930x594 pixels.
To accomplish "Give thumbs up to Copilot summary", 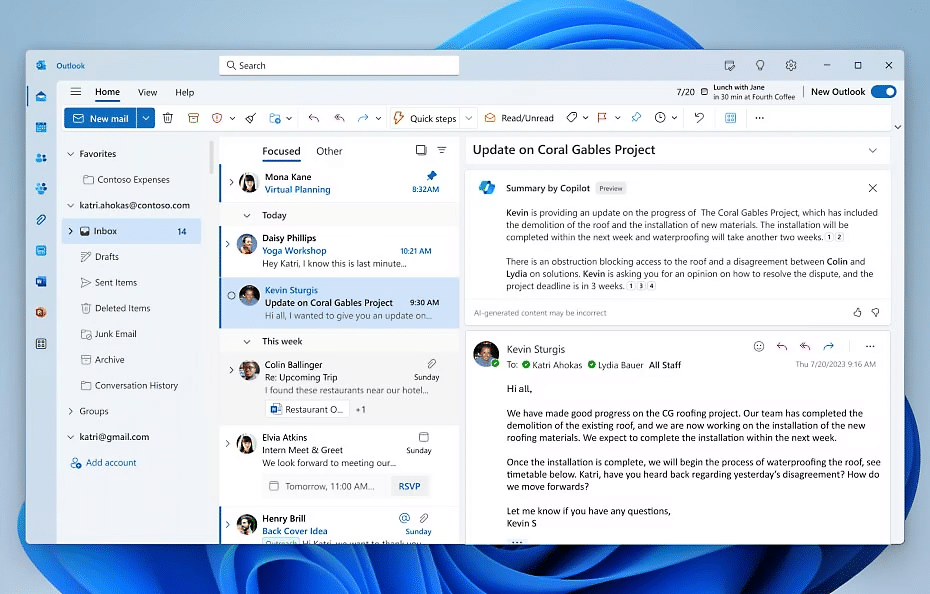I will tap(857, 313).
